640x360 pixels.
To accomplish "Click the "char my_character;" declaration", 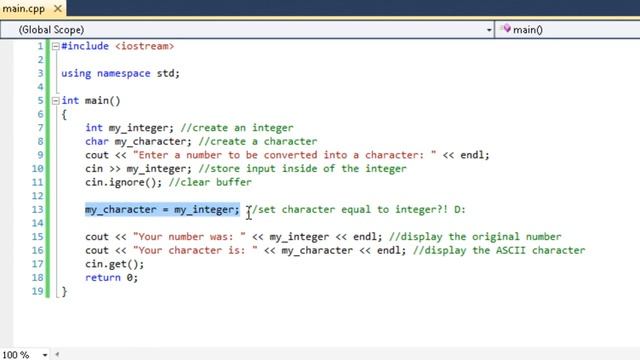I will [x=138, y=142].
